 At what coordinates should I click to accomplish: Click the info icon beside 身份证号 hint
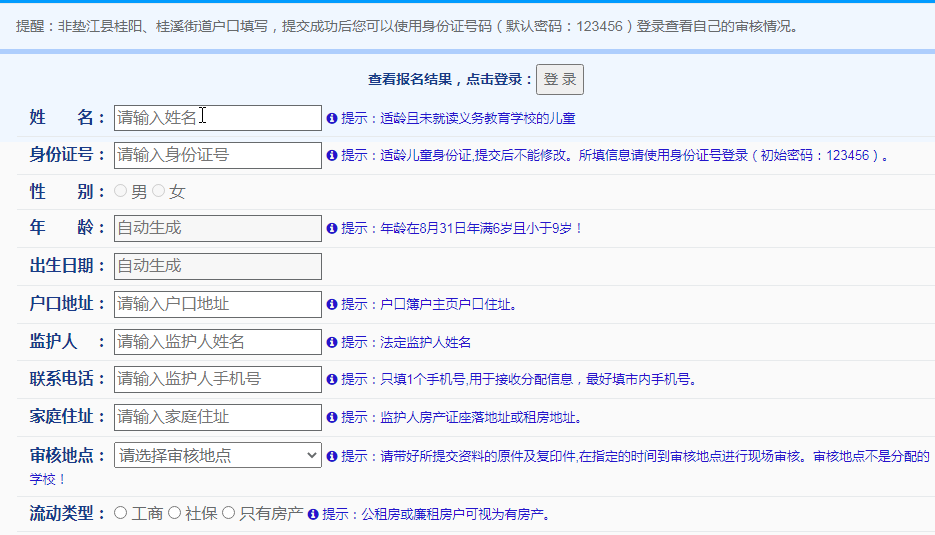332,156
